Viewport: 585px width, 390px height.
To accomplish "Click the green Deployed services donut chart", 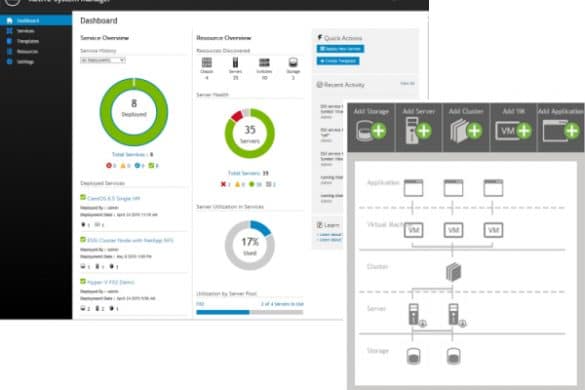I will pos(134,111).
